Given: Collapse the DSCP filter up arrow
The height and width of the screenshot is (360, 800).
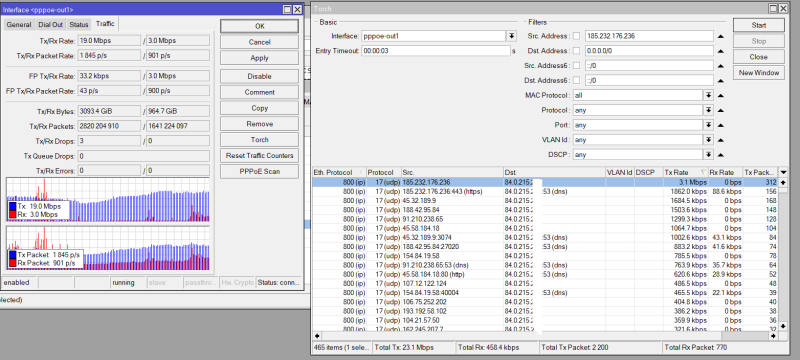Looking at the screenshot, I should [x=721, y=155].
